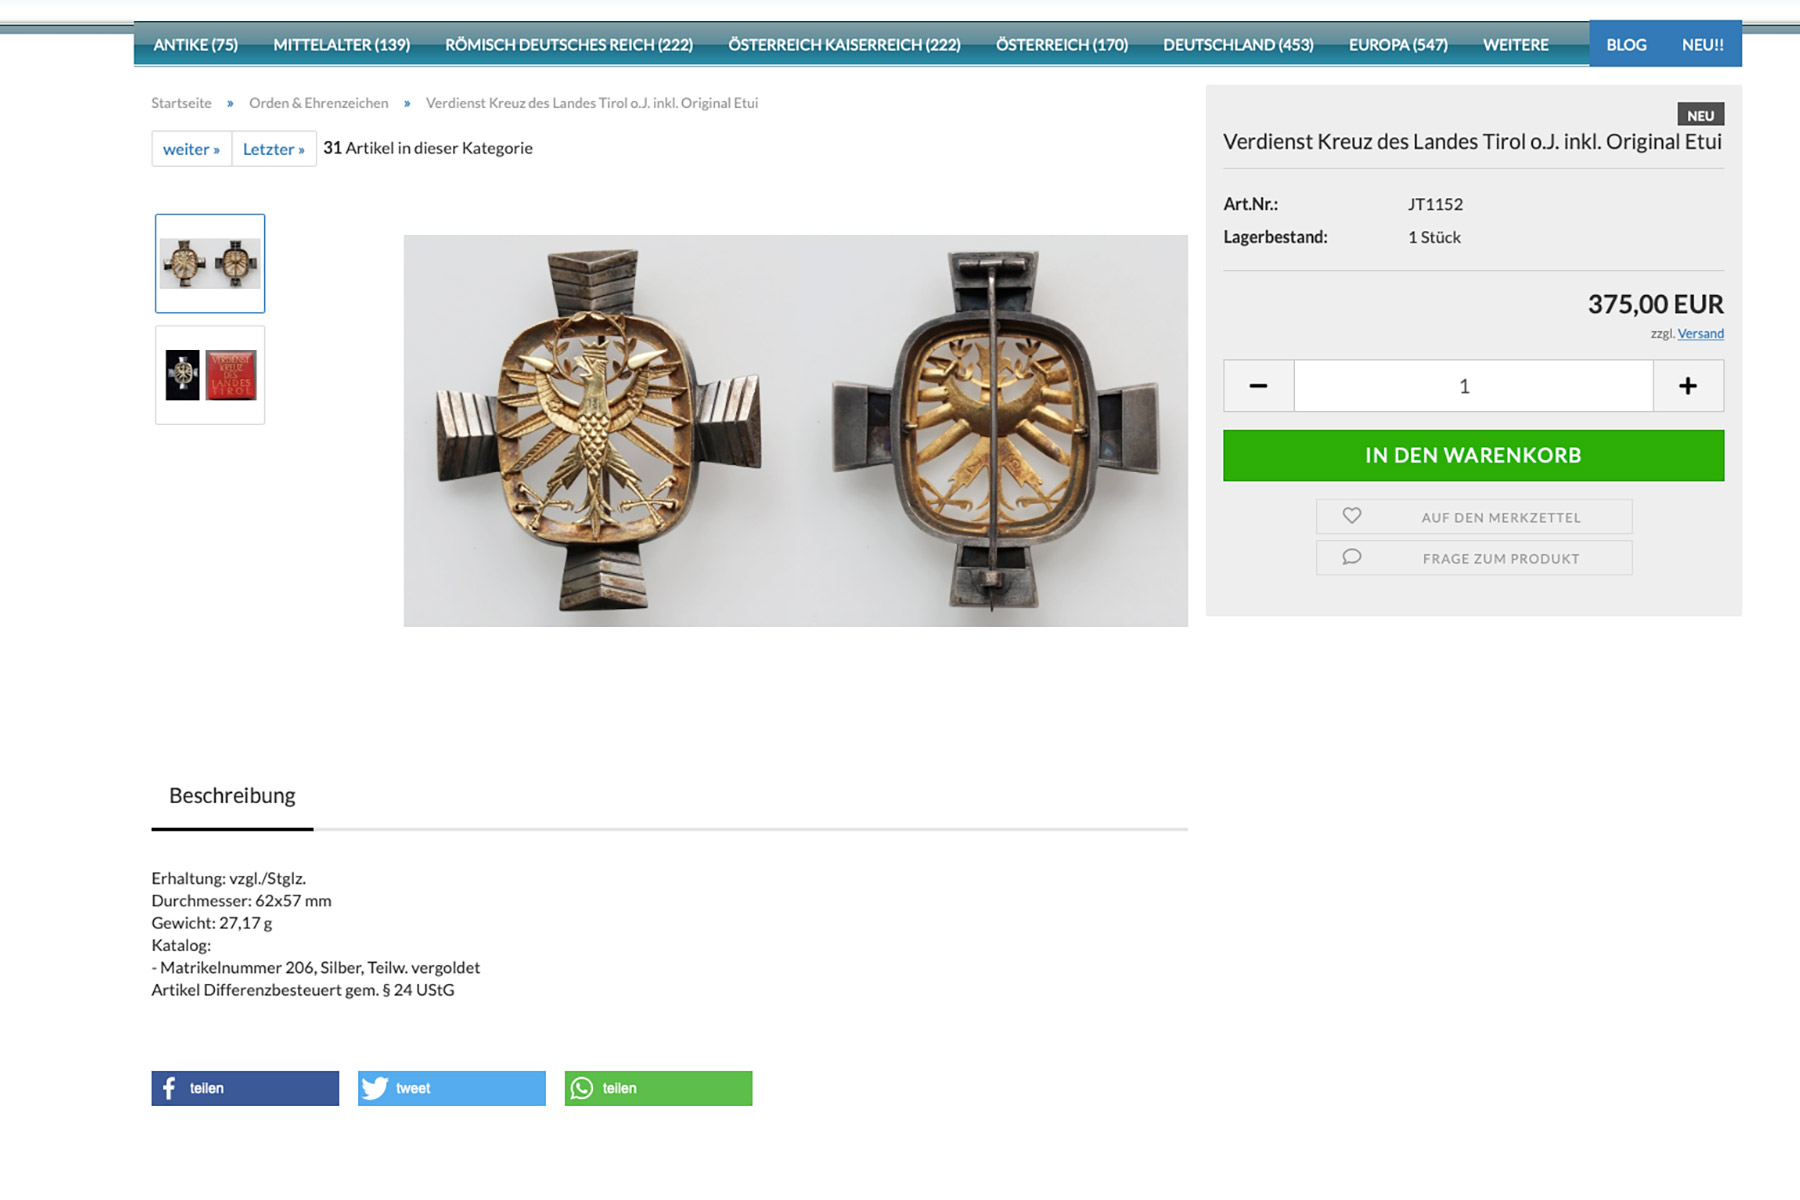Open the Blog page
Image resolution: width=1800 pixels, height=1200 pixels.
pyautogui.click(x=1626, y=45)
